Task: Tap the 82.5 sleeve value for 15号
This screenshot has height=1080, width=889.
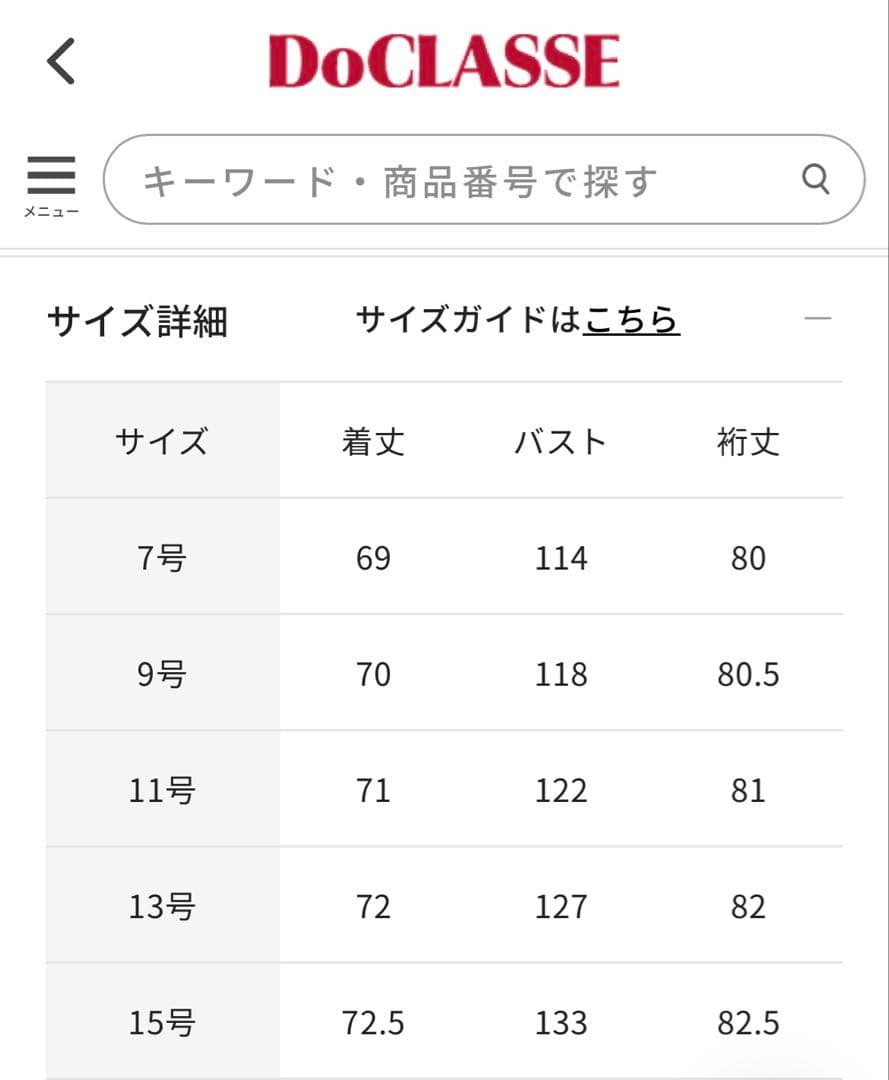Action: click(x=747, y=1022)
